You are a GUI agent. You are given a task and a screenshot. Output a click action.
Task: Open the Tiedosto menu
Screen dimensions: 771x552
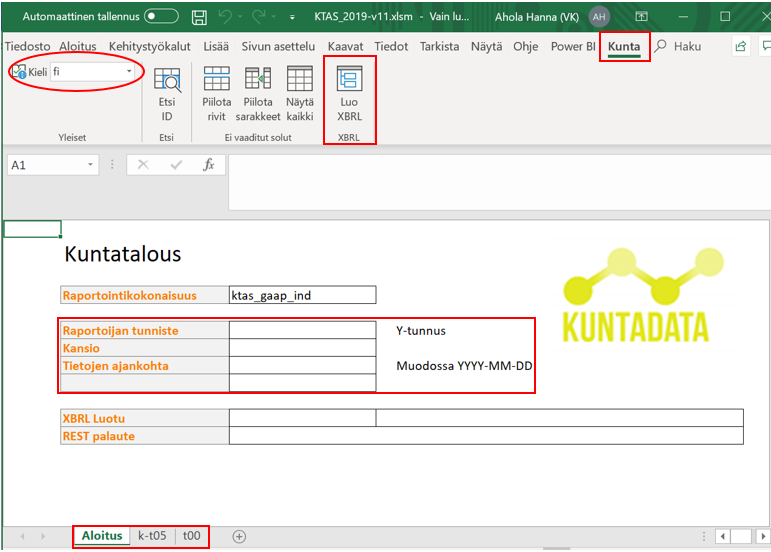point(27,46)
